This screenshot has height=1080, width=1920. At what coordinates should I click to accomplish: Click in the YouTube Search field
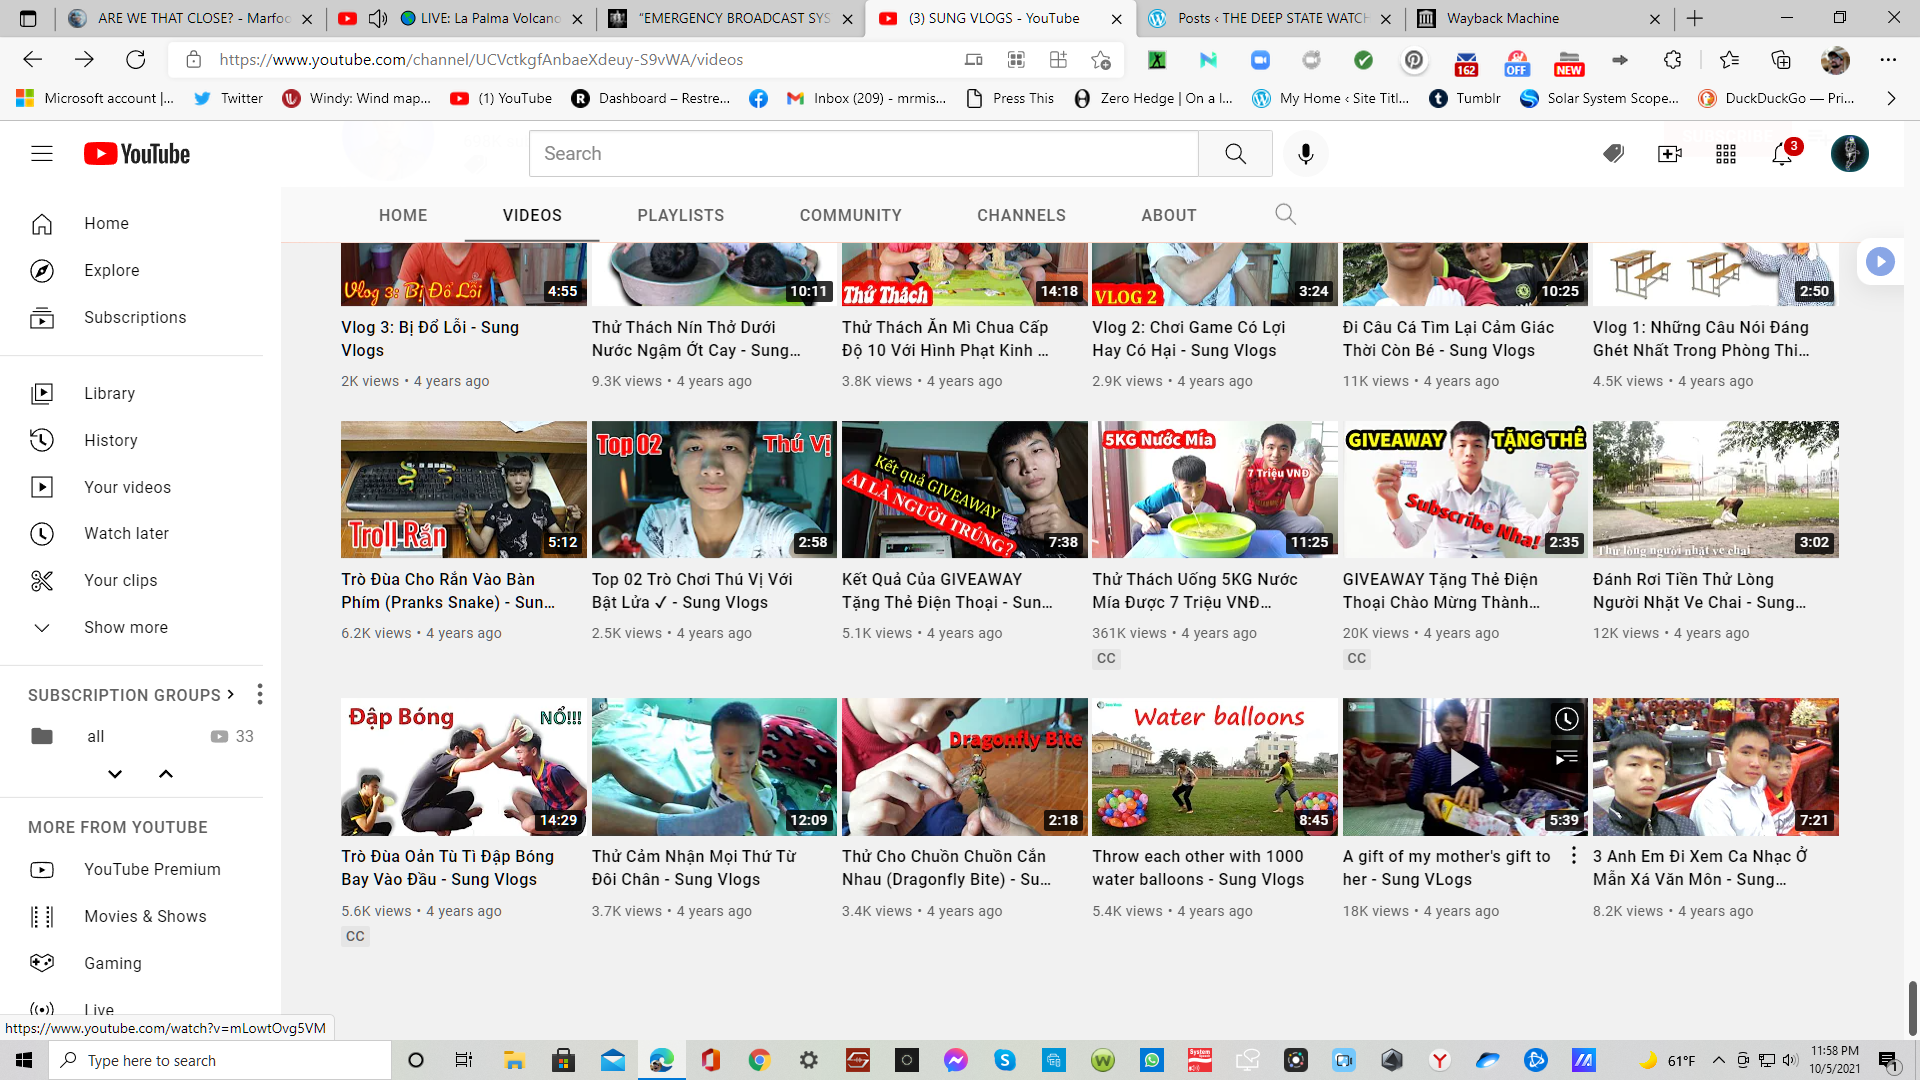(x=863, y=154)
